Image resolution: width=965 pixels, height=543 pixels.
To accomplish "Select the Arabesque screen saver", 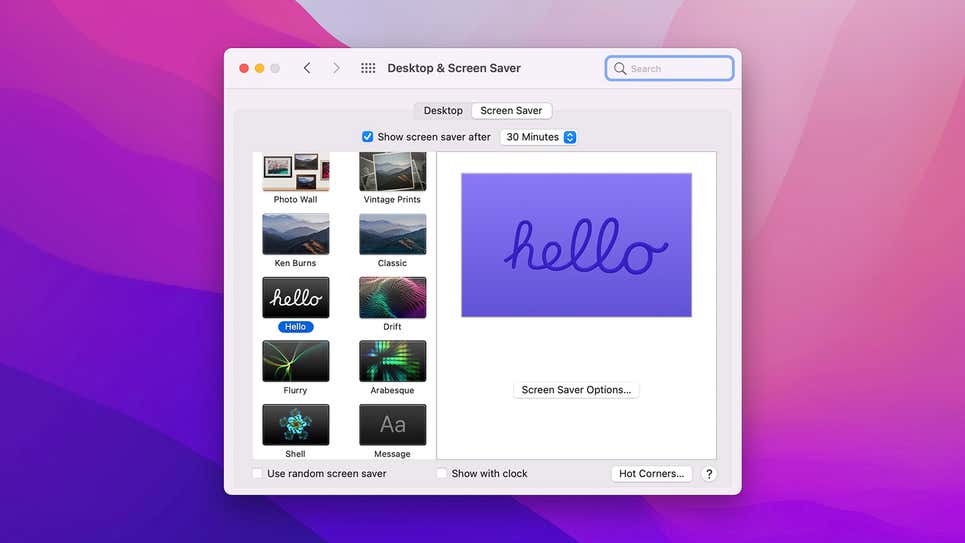I will (x=393, y=361).
